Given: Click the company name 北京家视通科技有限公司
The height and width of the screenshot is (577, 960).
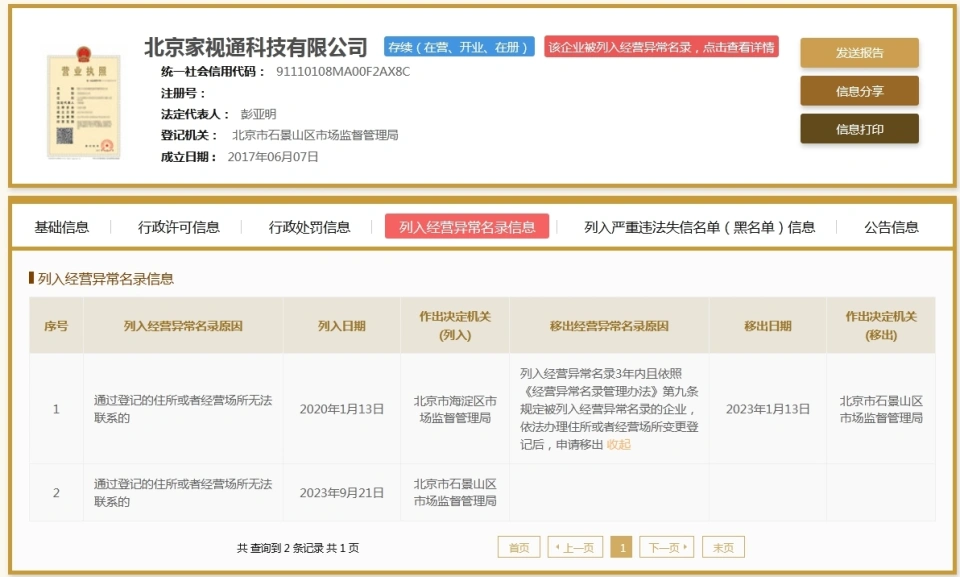Looking at the screenshot, I should coord(256,47).
